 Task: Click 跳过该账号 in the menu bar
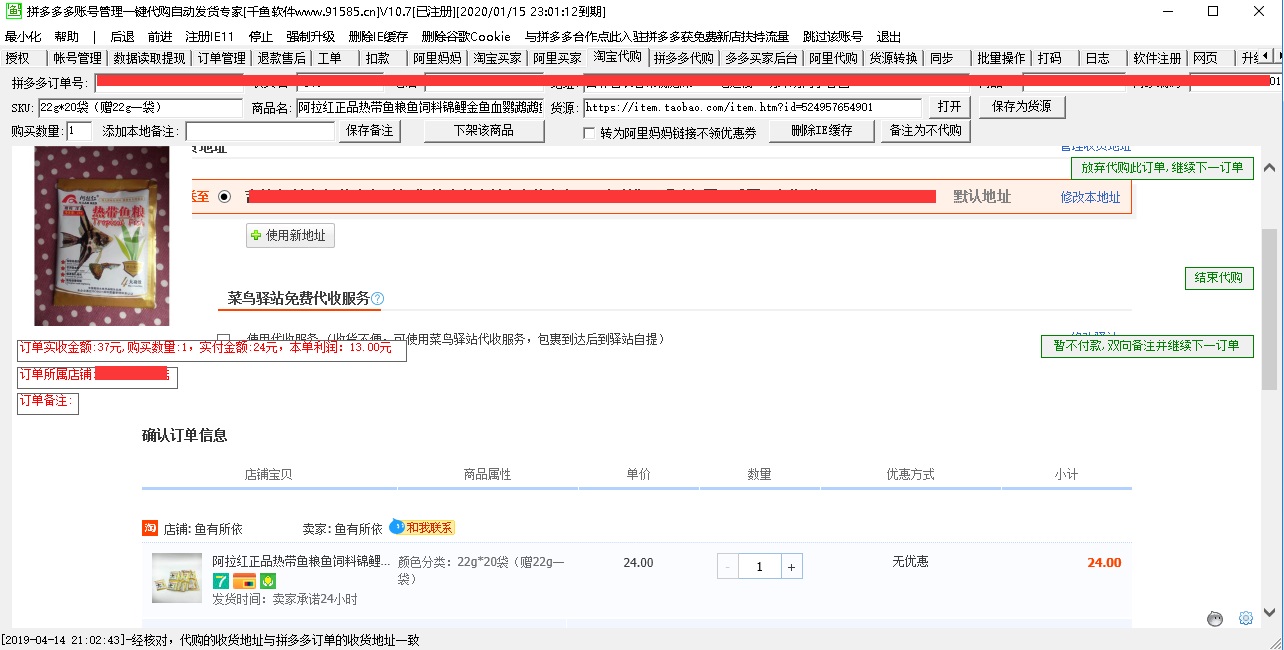point(832,37)
